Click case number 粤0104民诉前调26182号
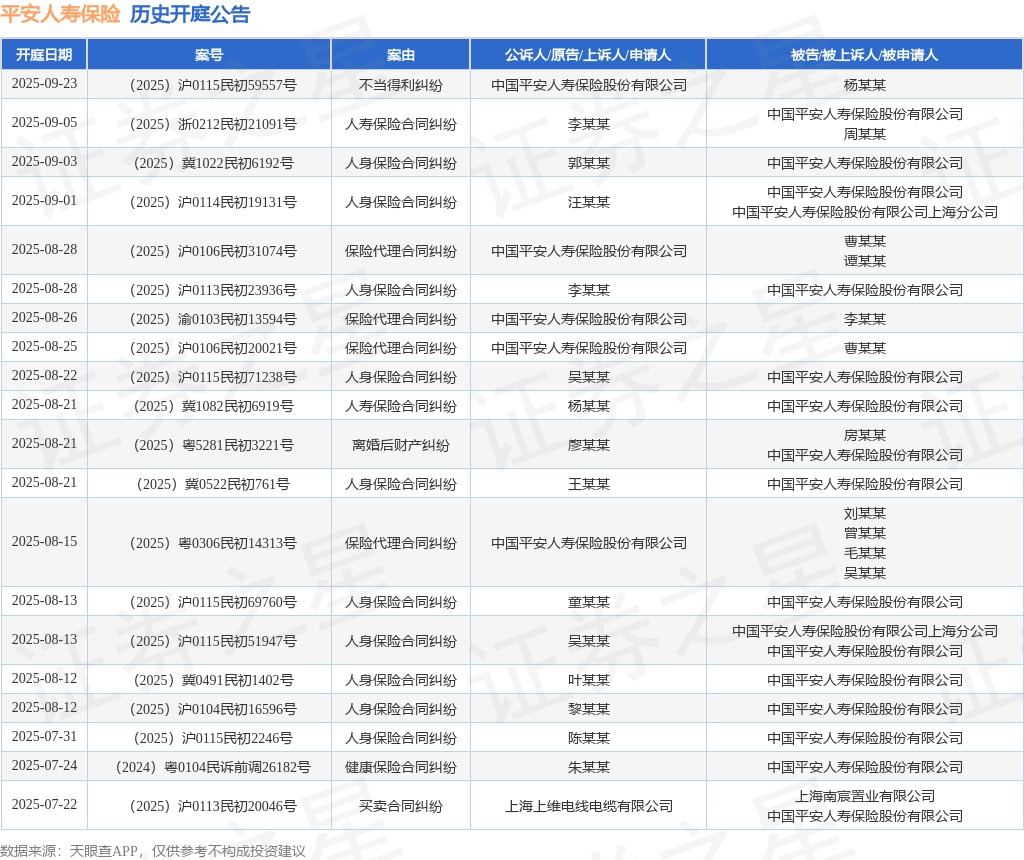 tap(213, 767)
